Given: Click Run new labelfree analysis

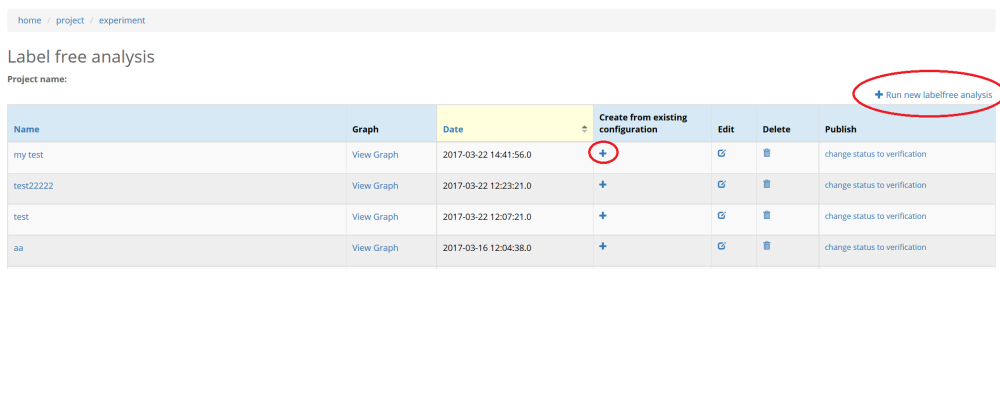Looking at the screenshot, I should 933,95.
